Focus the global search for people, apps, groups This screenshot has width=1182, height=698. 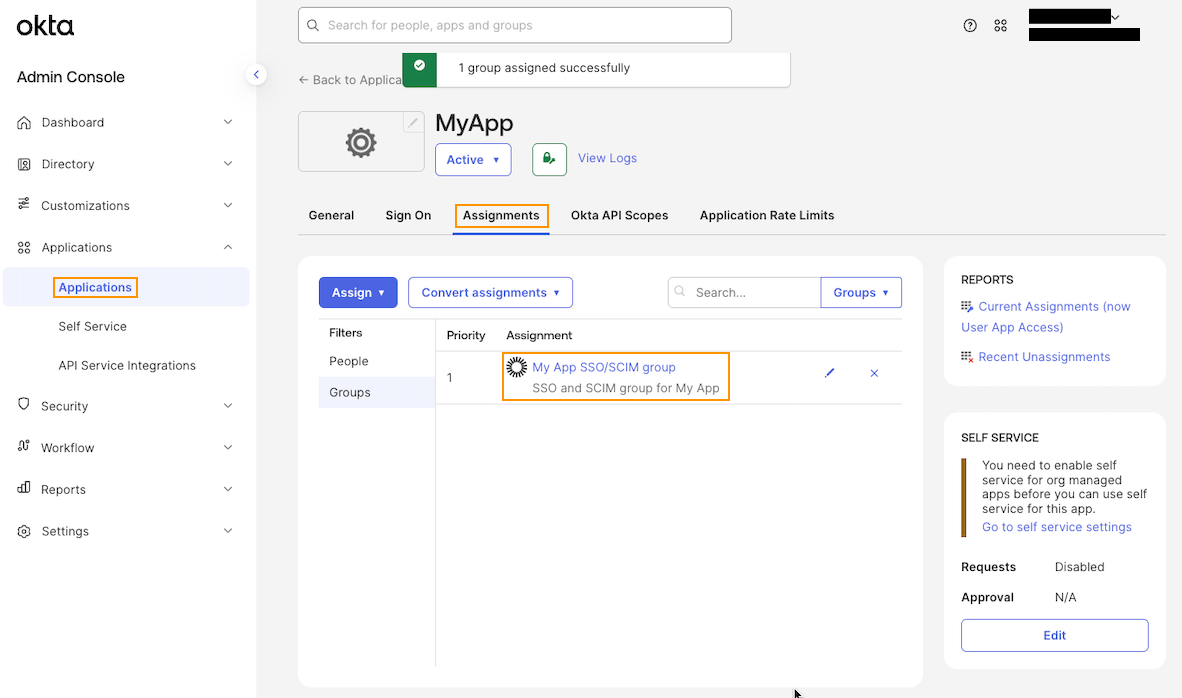pyautogui.click(x=515, y=25)
